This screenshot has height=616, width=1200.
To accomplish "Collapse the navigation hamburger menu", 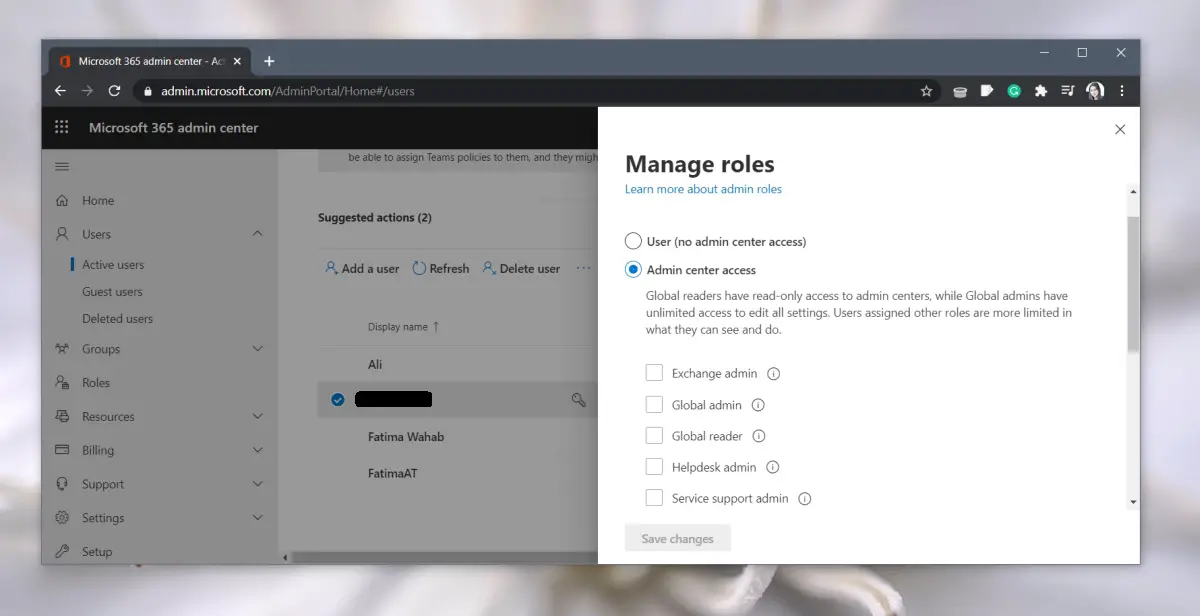I will 62,166.
